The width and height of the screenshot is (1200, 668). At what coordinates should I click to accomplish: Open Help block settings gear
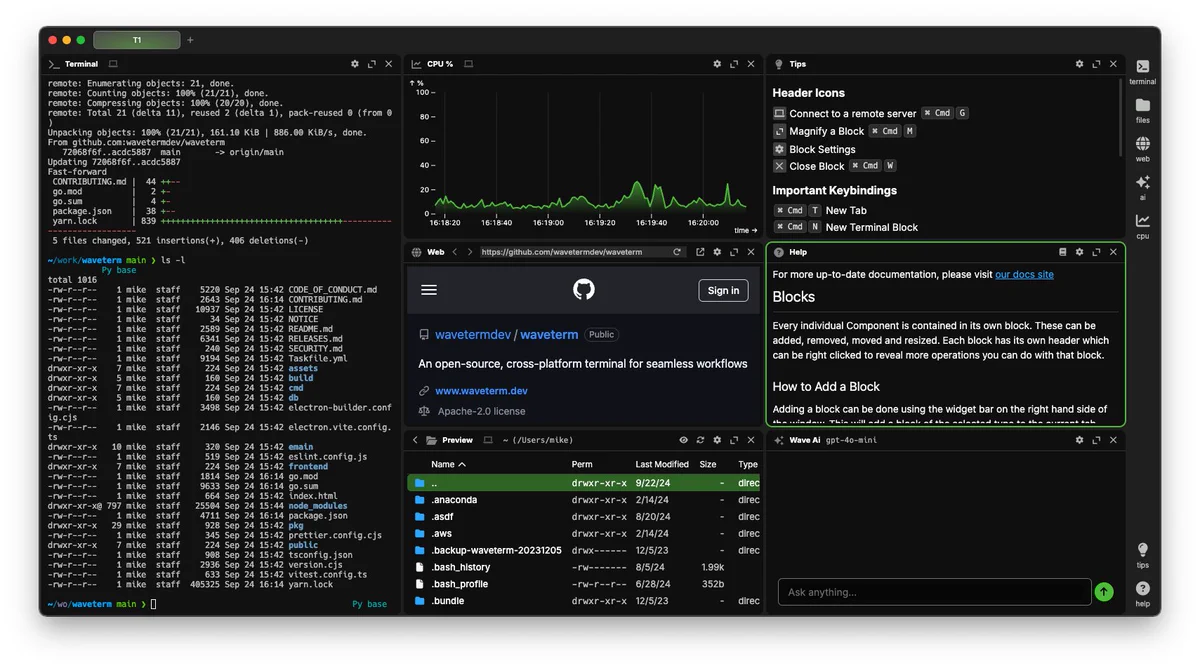point(1079,252)
